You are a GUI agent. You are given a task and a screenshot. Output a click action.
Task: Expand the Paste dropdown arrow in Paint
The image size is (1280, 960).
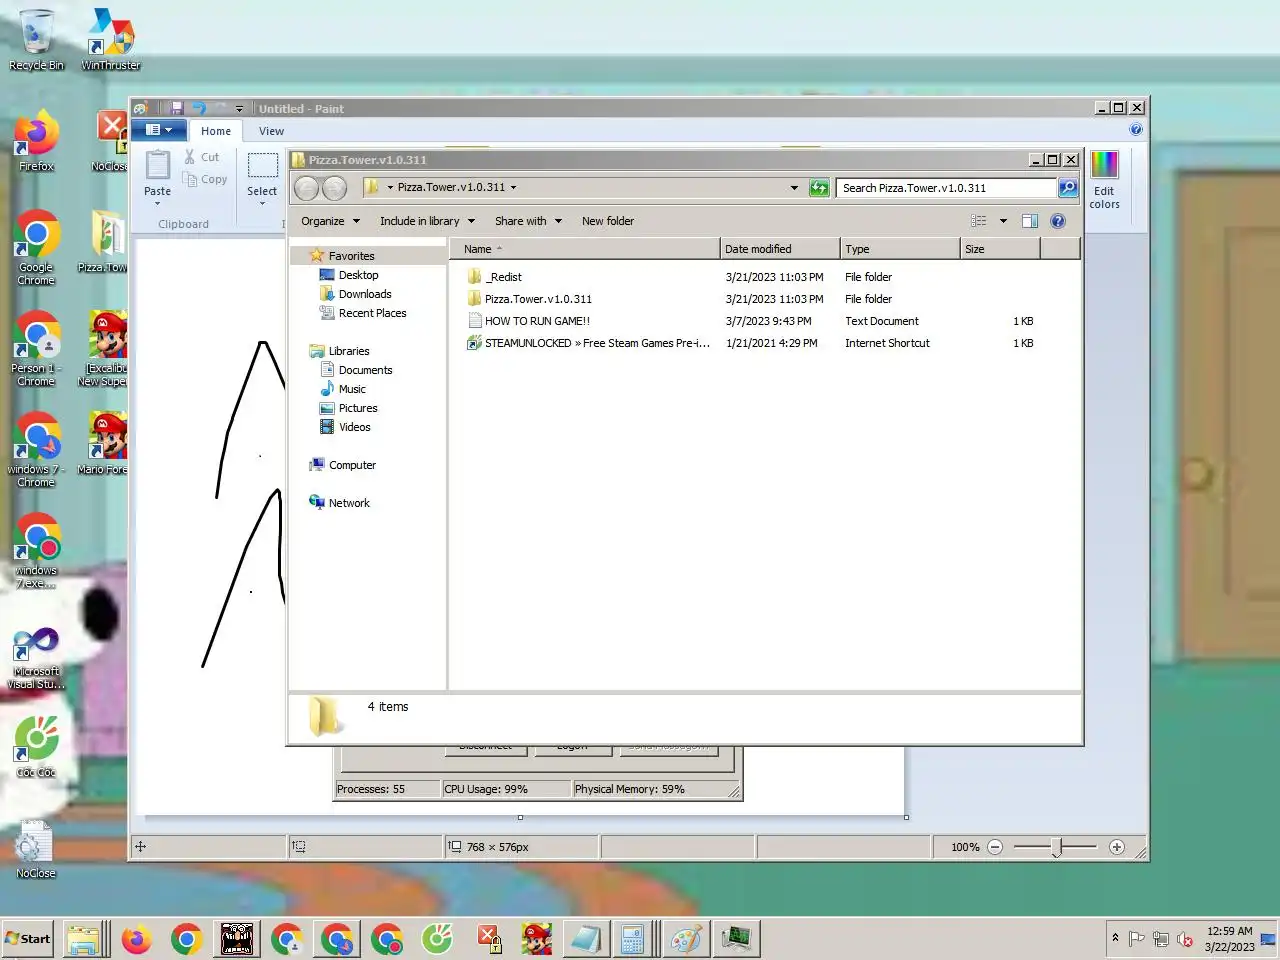pos(157,204)
